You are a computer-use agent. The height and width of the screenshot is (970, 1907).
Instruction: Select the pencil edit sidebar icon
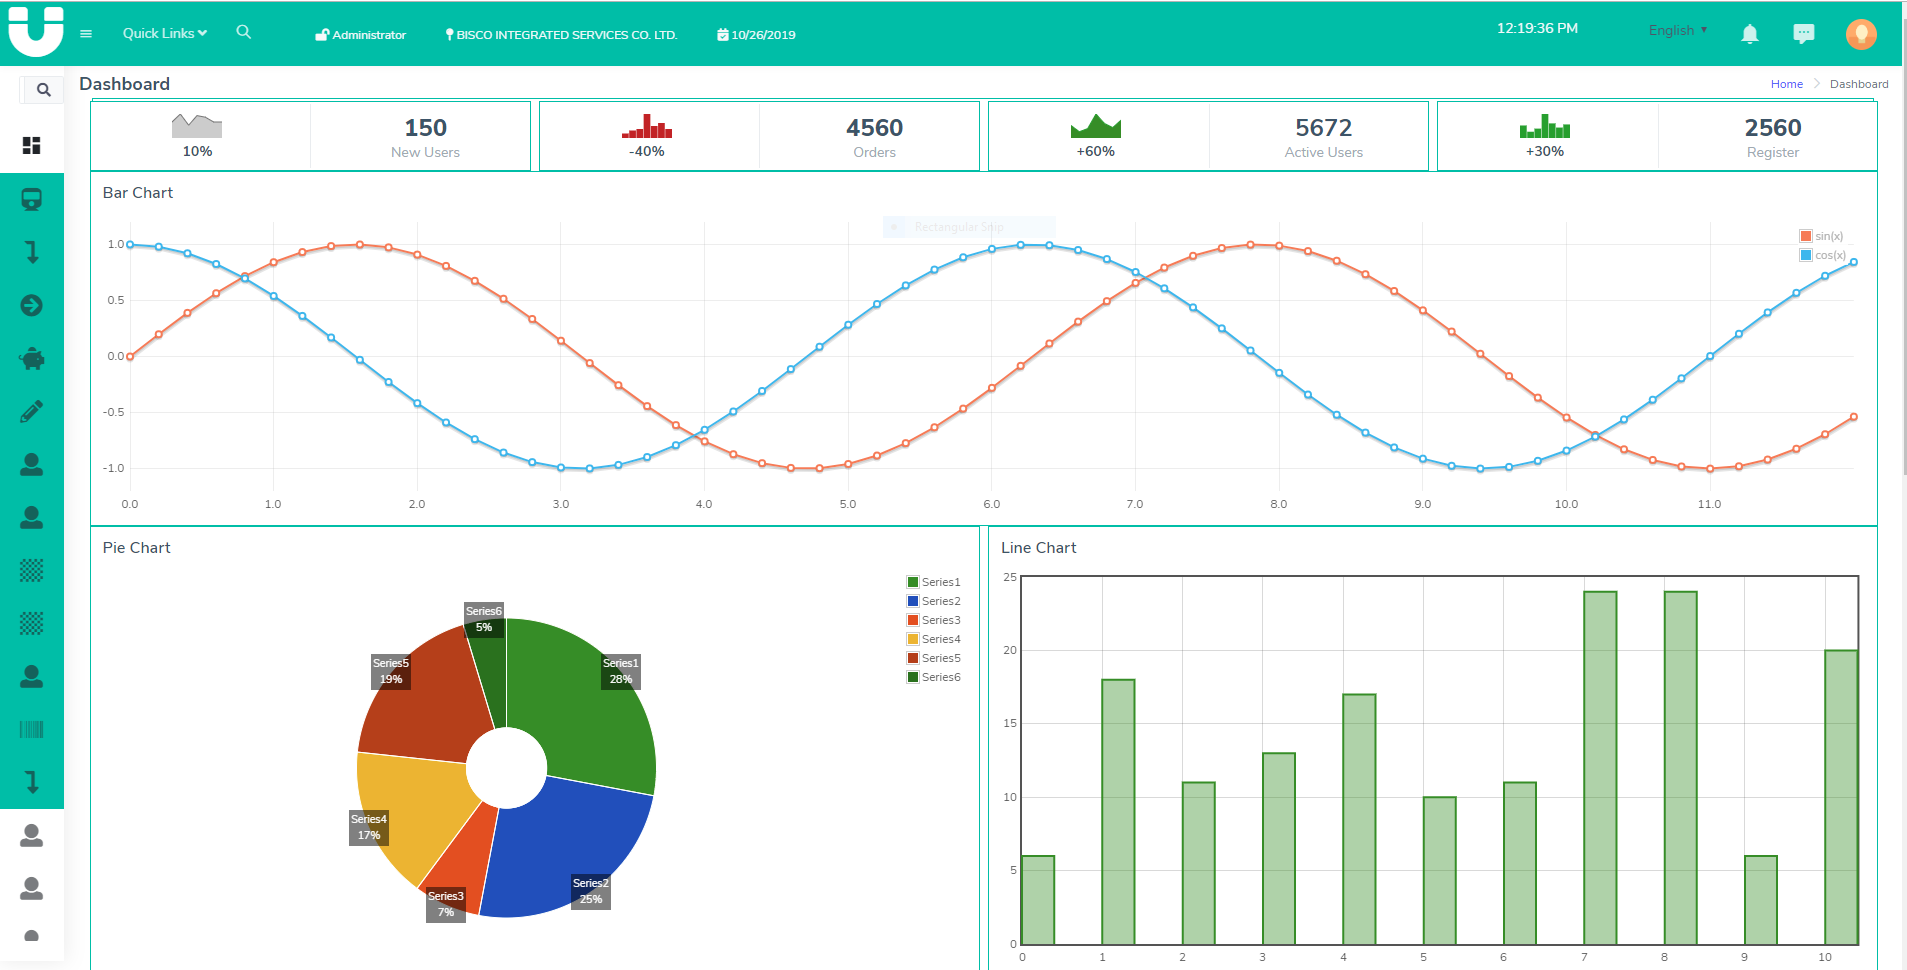pyautogui.click(x=32, y=411)
